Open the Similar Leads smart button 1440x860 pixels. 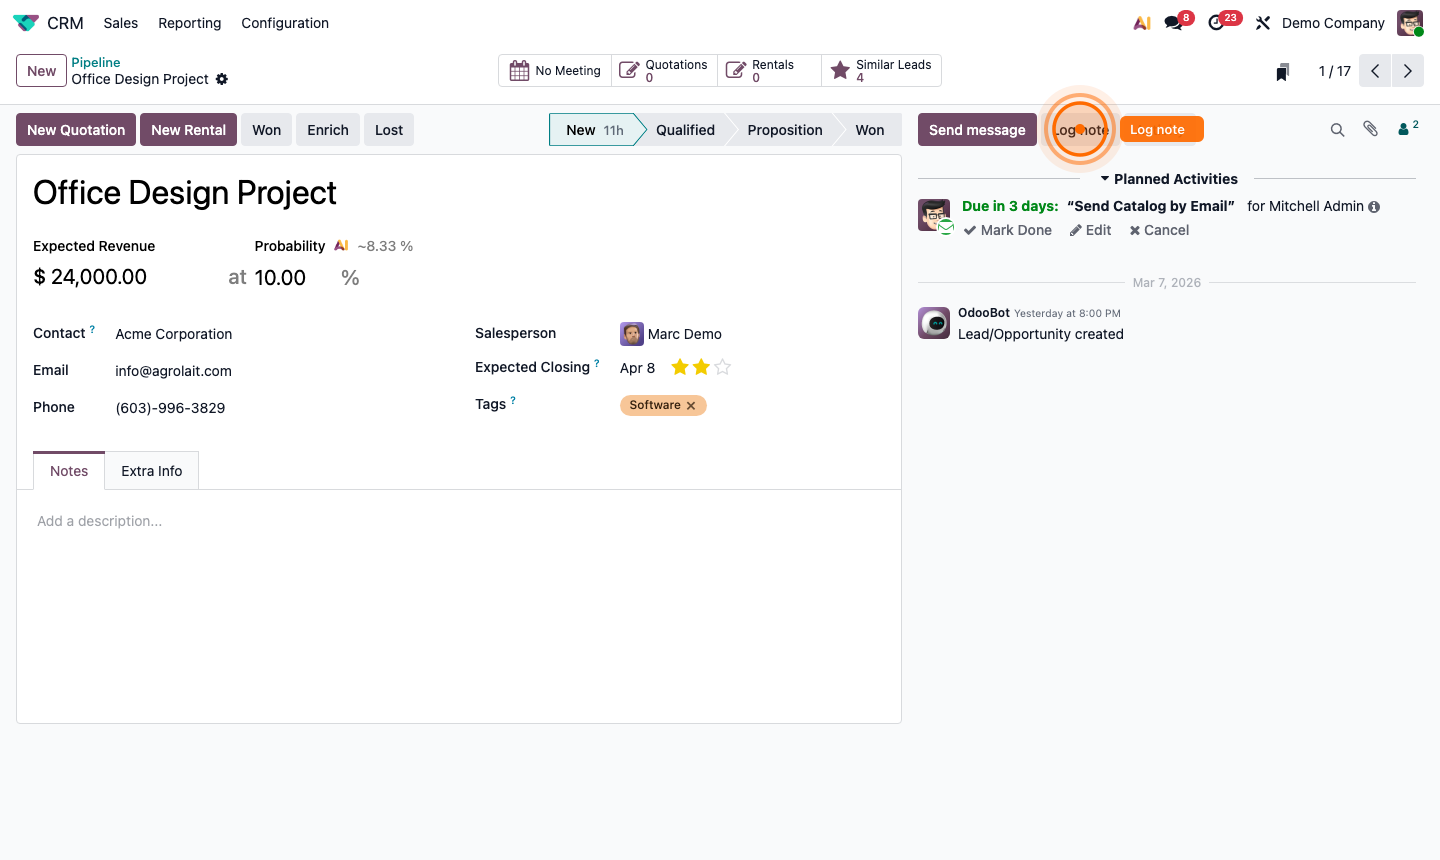coord(881,70)
